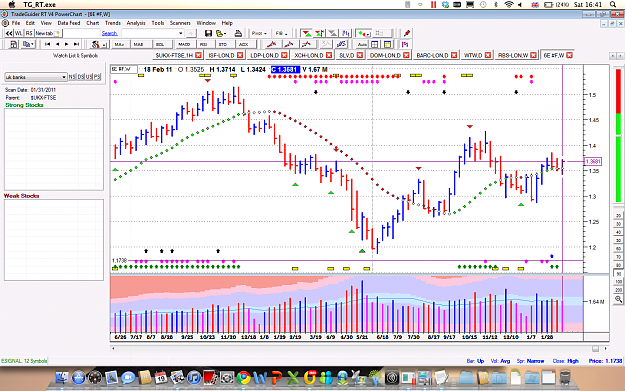Click the printer icon
The width and height of the screenshot is (625, 391).
(x=238, y=33)
